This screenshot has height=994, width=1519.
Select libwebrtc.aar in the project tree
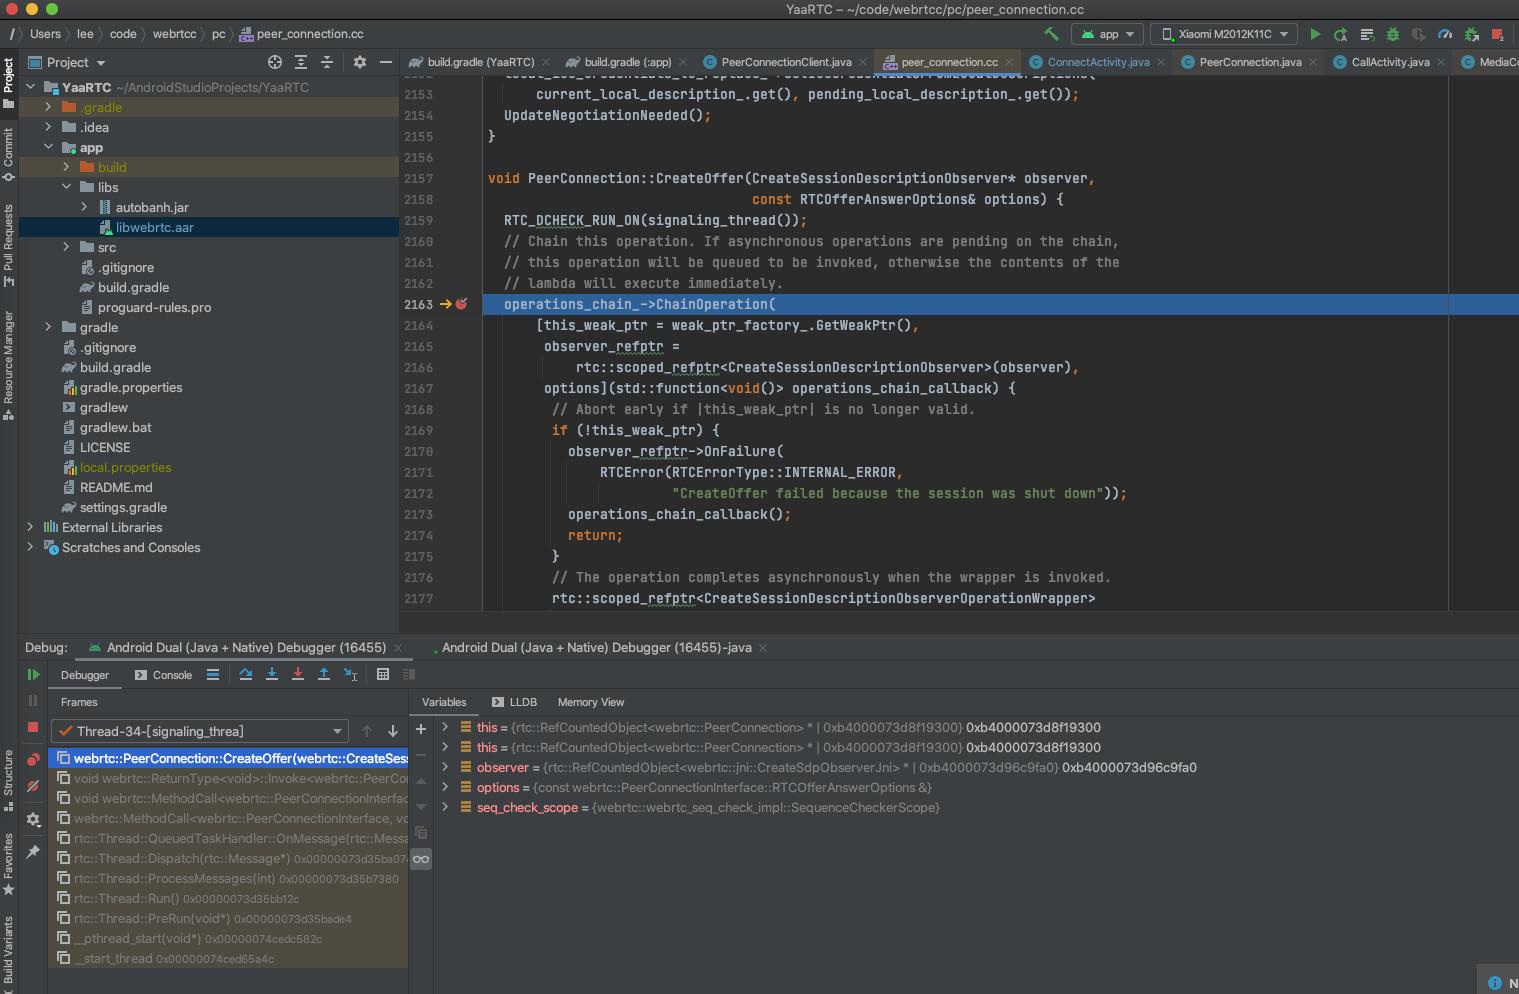pos(209,227)
